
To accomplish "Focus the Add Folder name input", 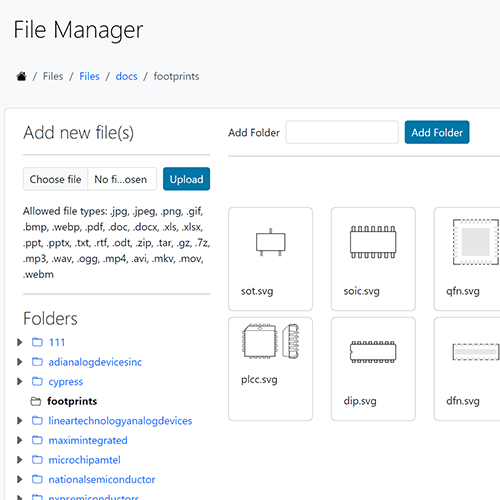I will point(342,132).
